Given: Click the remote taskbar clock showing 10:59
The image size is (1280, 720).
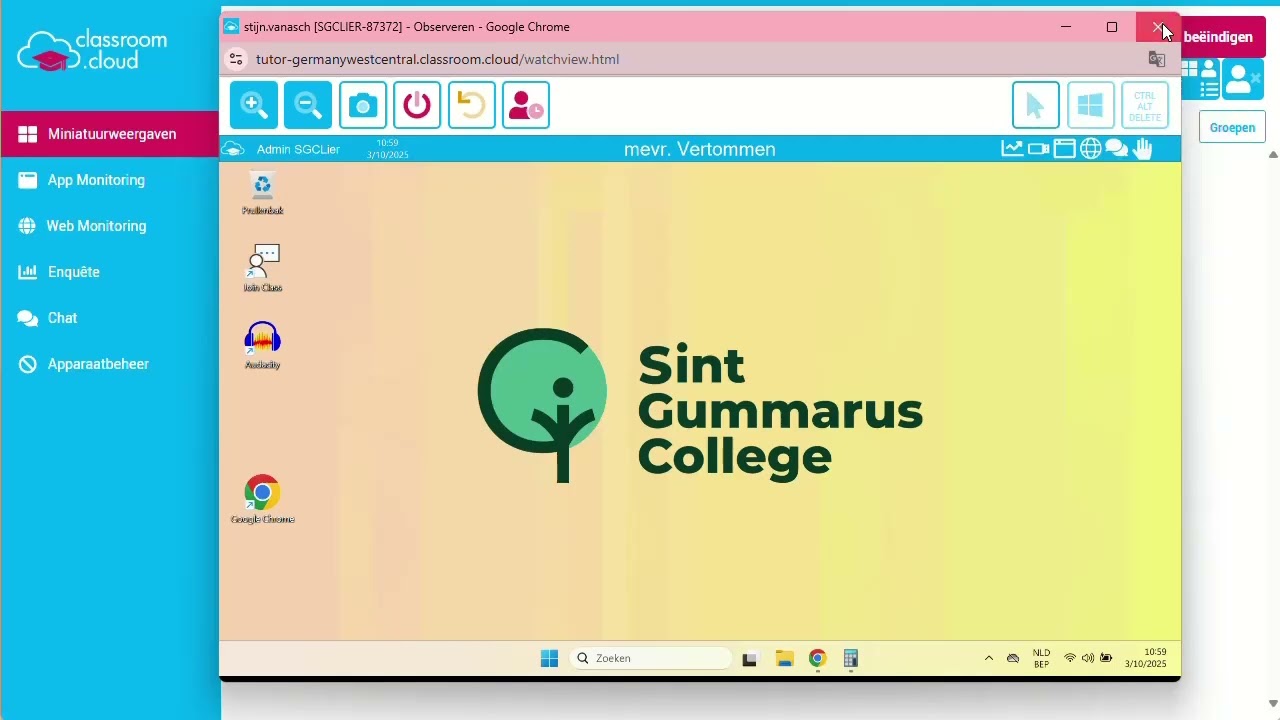Looking at the screenshot, I should click(1146, 658).
